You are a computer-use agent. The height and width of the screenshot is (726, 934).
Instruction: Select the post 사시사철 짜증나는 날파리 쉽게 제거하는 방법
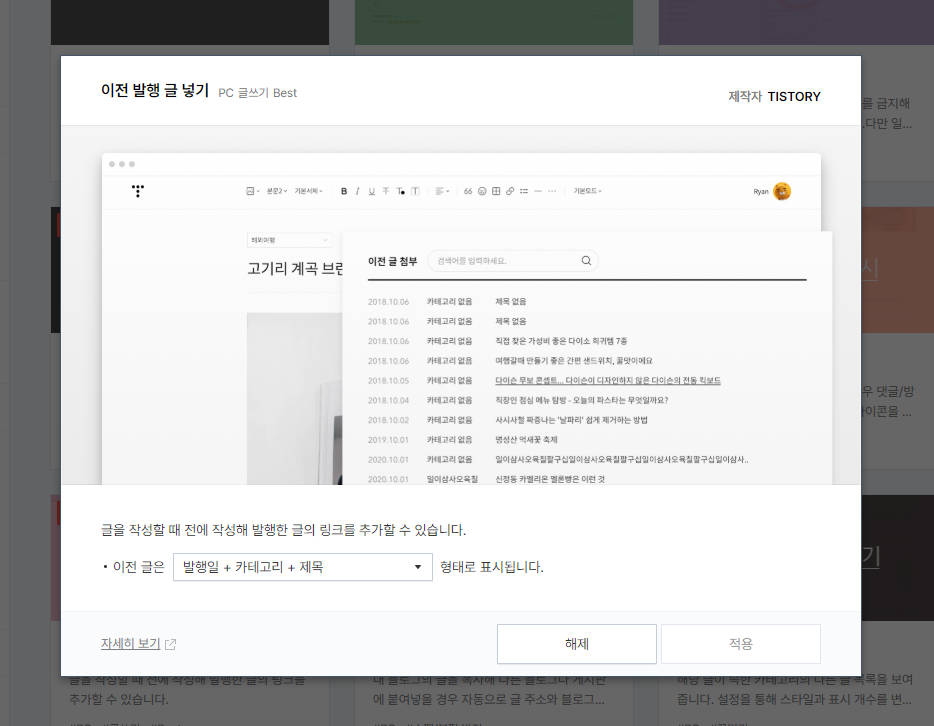click(571, 420)
